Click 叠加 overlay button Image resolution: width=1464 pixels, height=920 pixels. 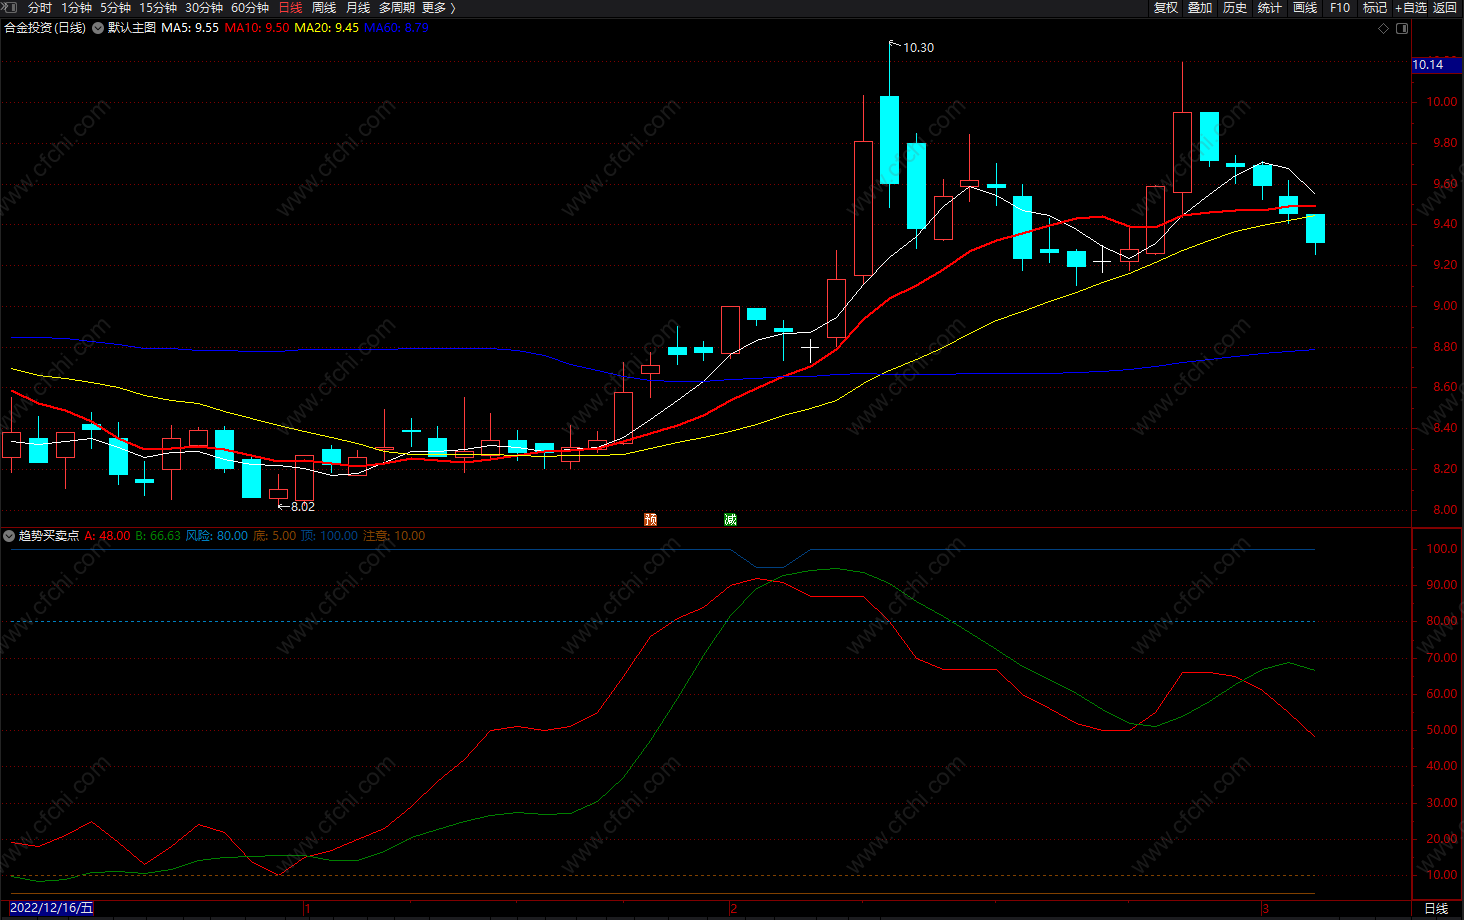tap(1200, 8)
